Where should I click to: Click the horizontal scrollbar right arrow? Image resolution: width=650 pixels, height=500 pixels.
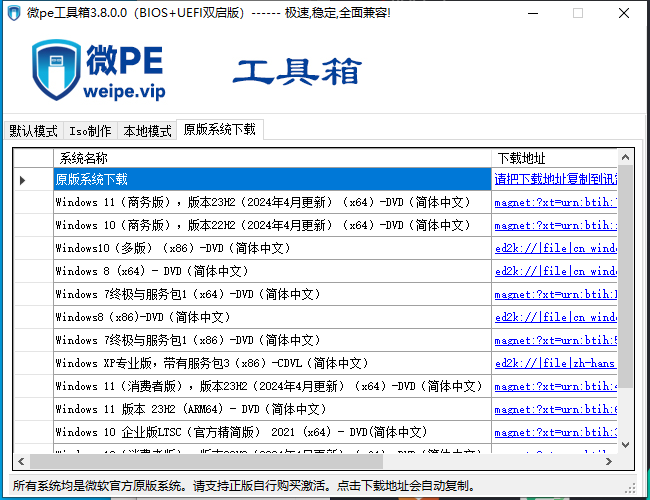pos(610,461)
